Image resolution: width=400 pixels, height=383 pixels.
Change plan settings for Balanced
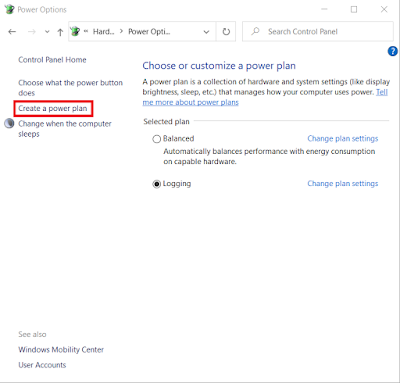pyautogui.click(x=343, y=138)
